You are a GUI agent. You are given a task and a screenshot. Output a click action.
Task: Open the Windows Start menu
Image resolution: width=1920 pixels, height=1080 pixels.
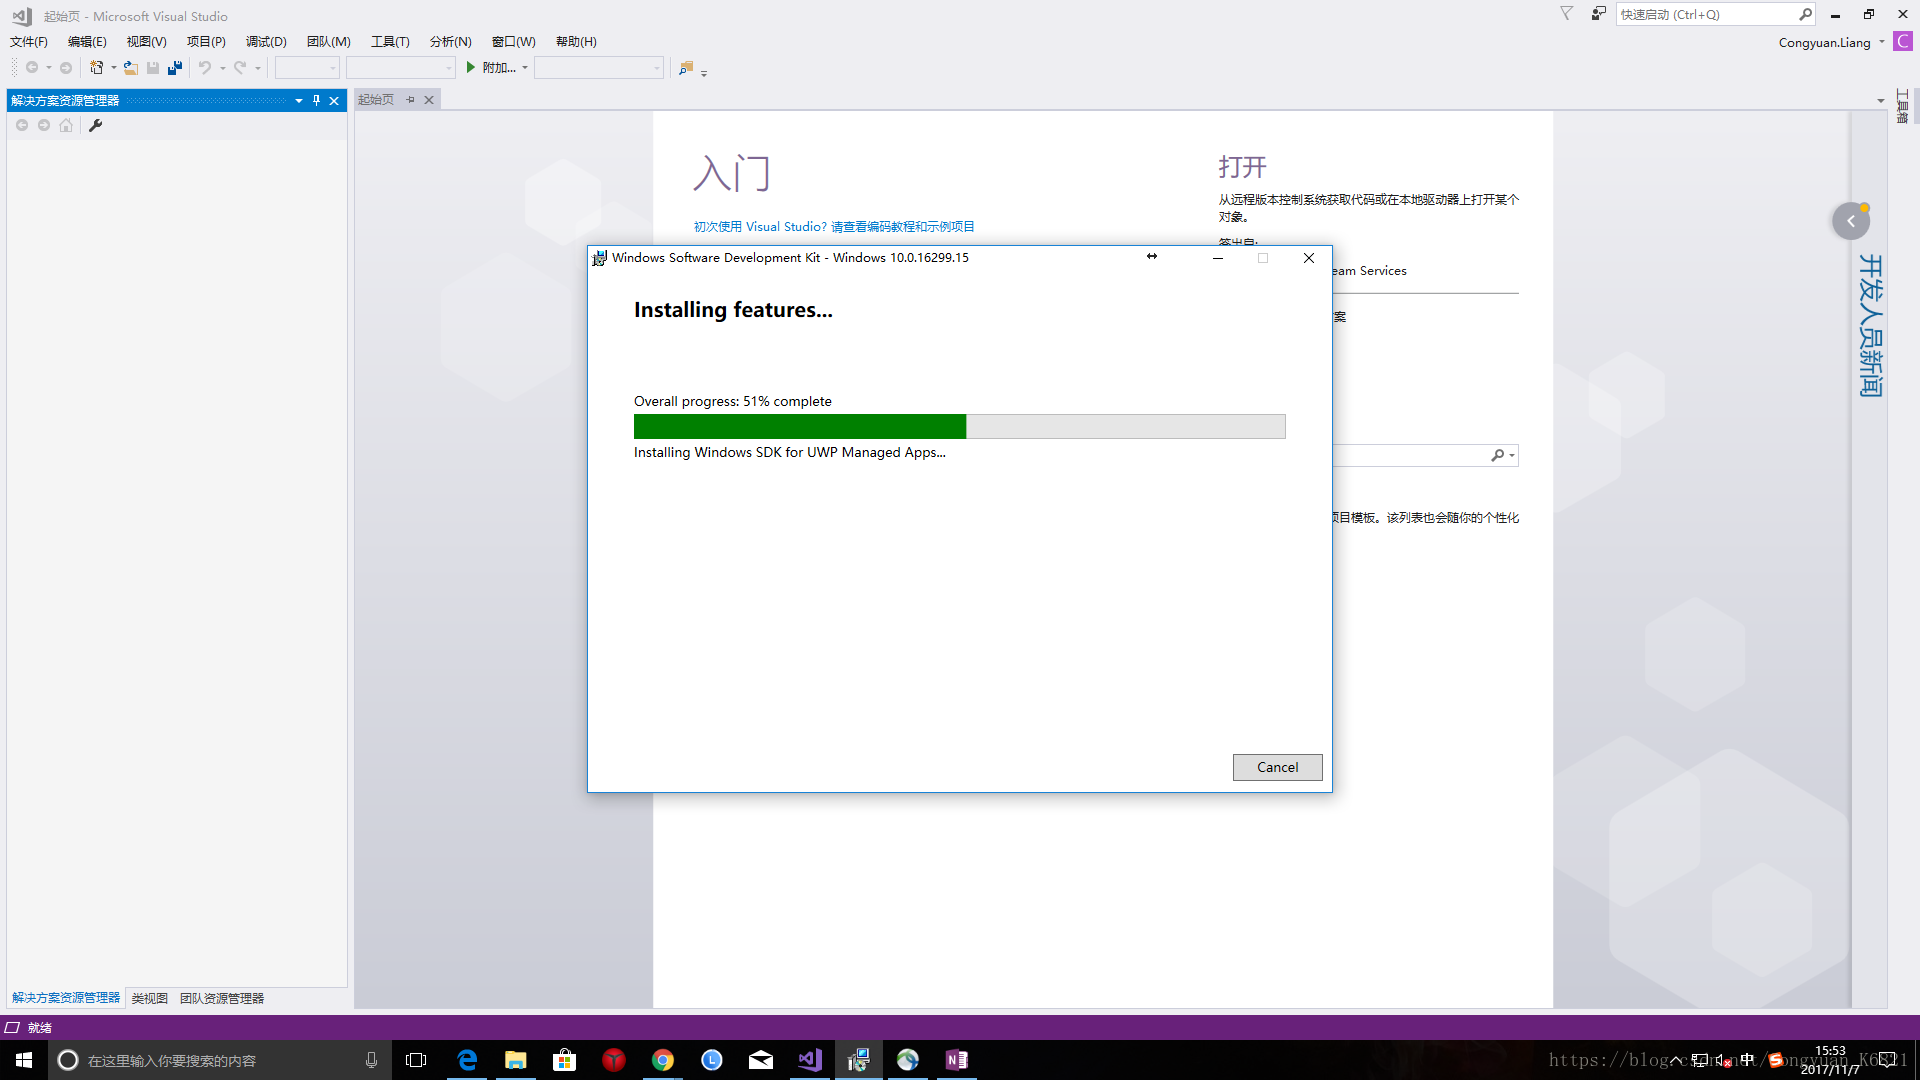(x=24, y=1060)
